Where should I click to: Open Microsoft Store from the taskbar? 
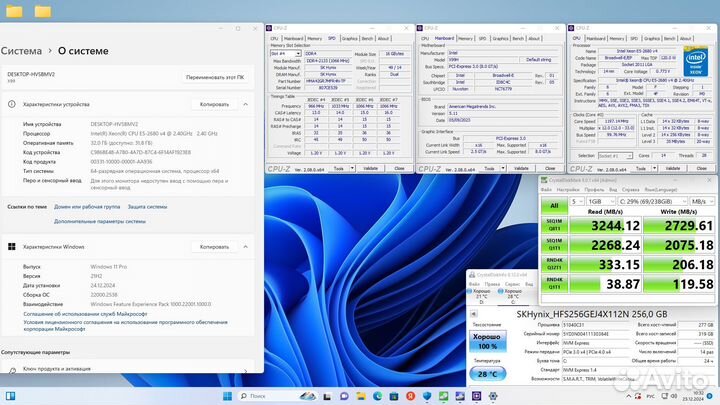point(394,396)
